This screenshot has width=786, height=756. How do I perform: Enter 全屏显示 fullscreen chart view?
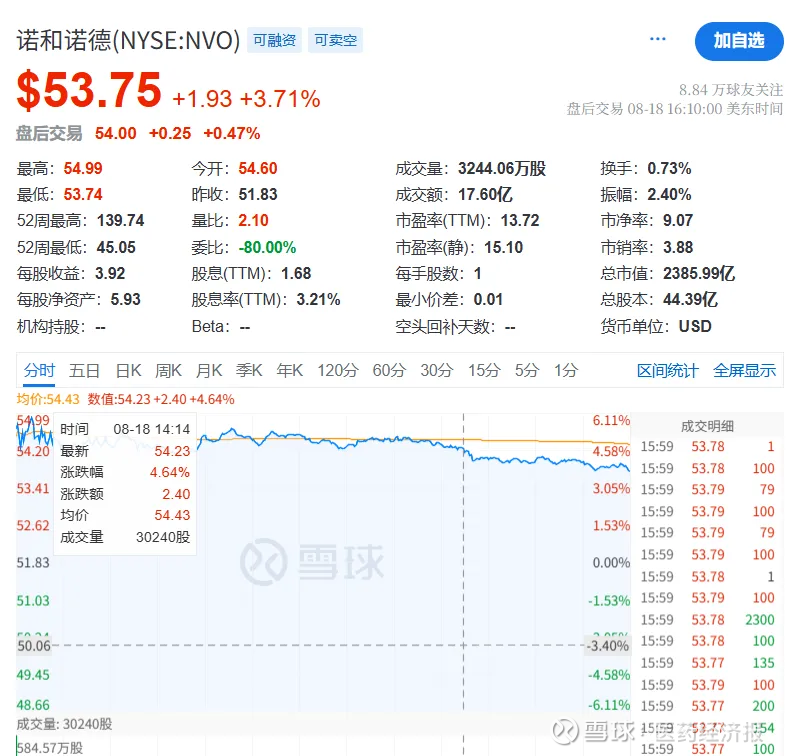point(744,371)
